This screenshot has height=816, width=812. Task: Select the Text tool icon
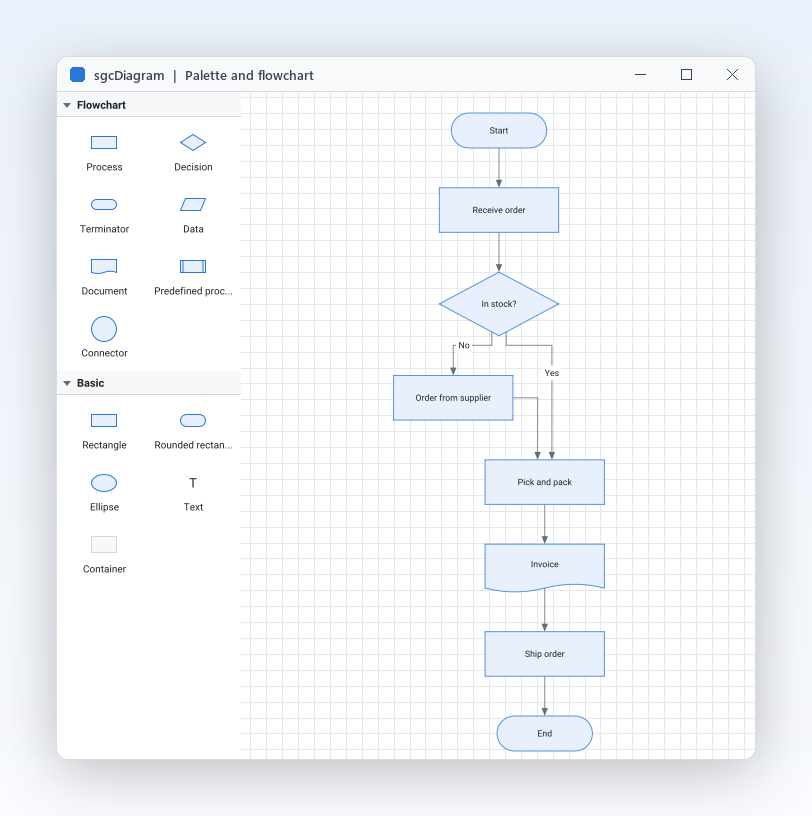(193, 483)
